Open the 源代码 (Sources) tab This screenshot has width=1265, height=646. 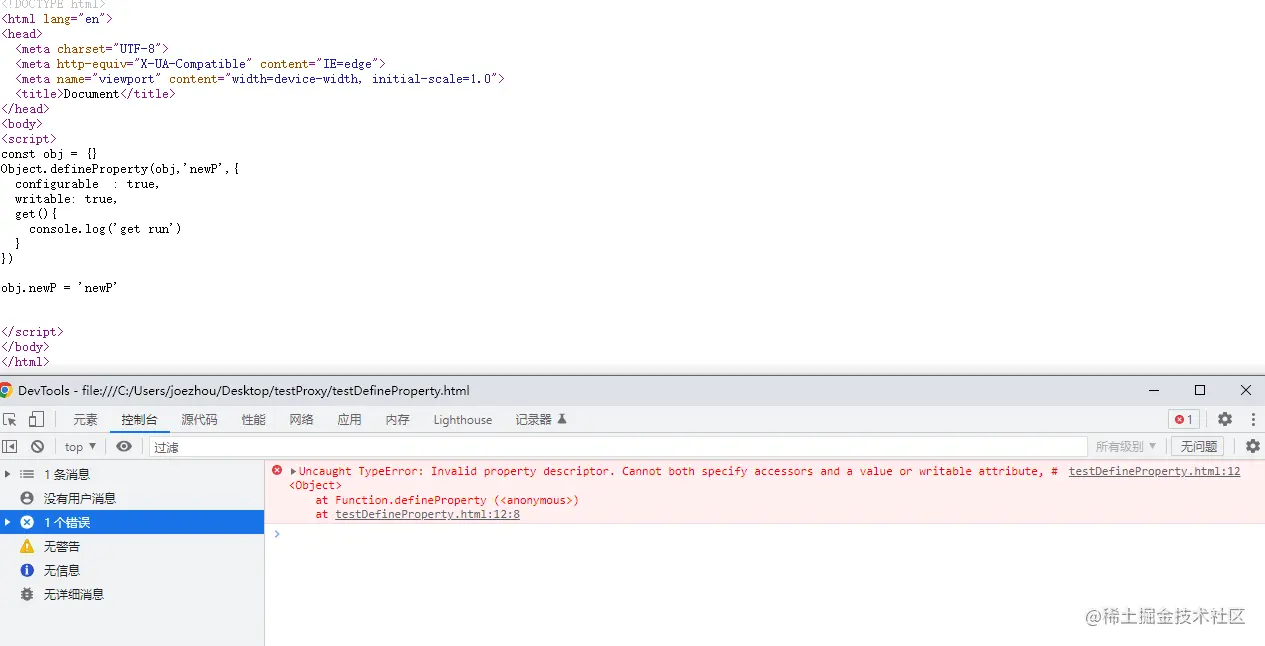click(199, 420)
